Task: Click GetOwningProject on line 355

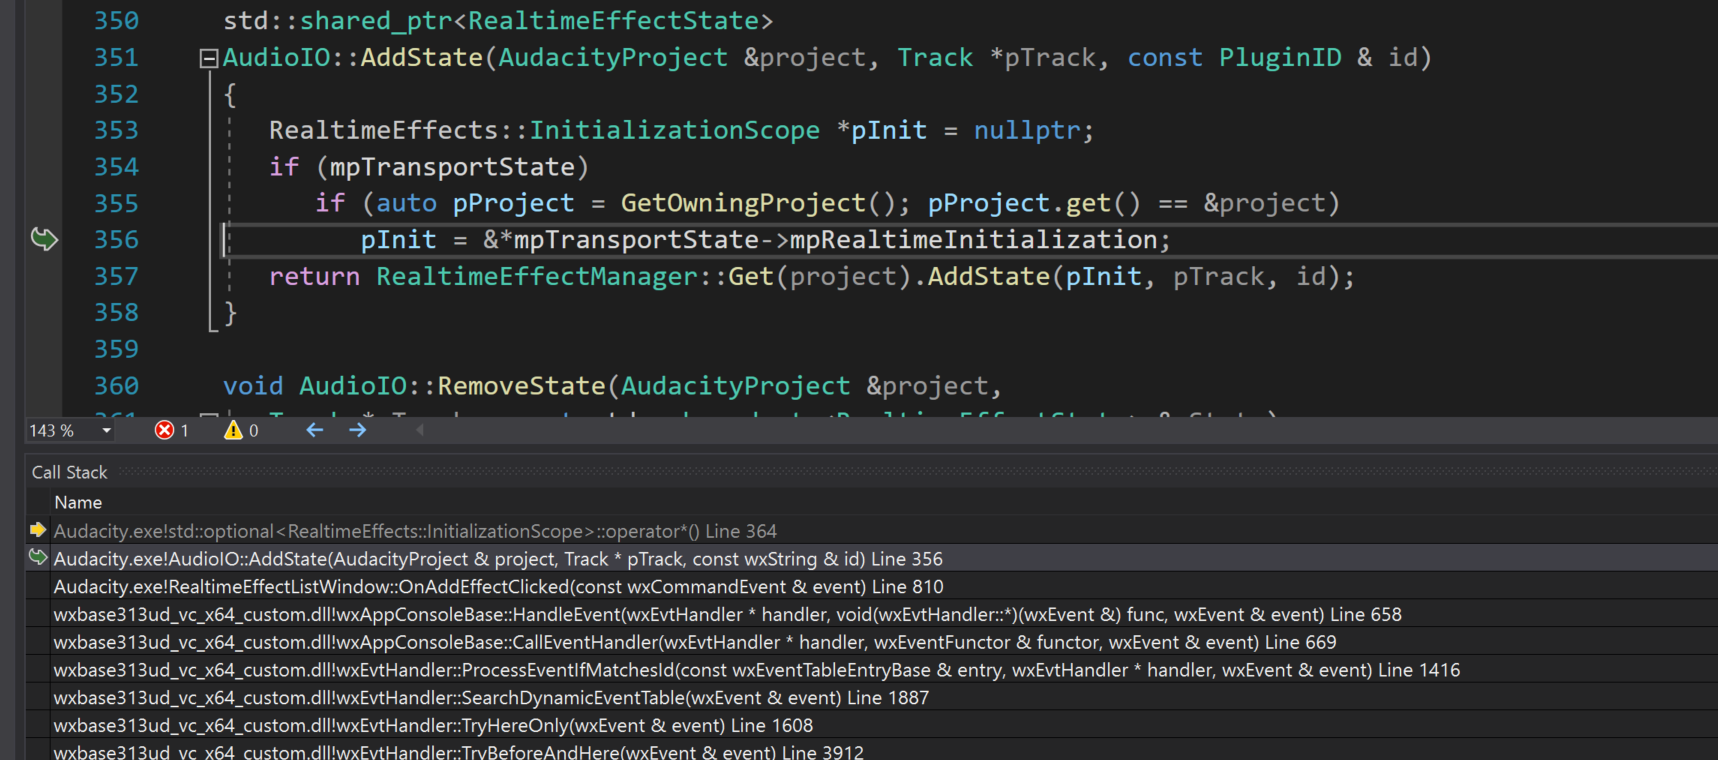Action: 743,203
